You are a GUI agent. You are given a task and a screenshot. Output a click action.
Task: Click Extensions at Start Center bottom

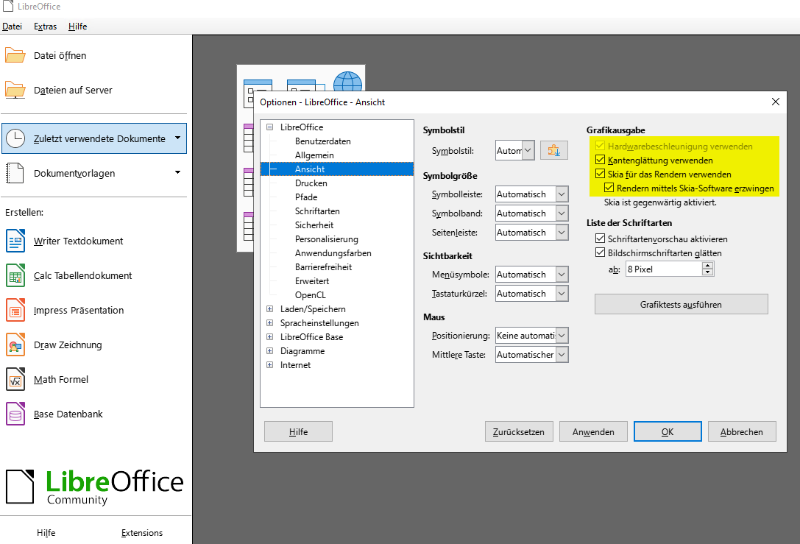click(142, 532)
